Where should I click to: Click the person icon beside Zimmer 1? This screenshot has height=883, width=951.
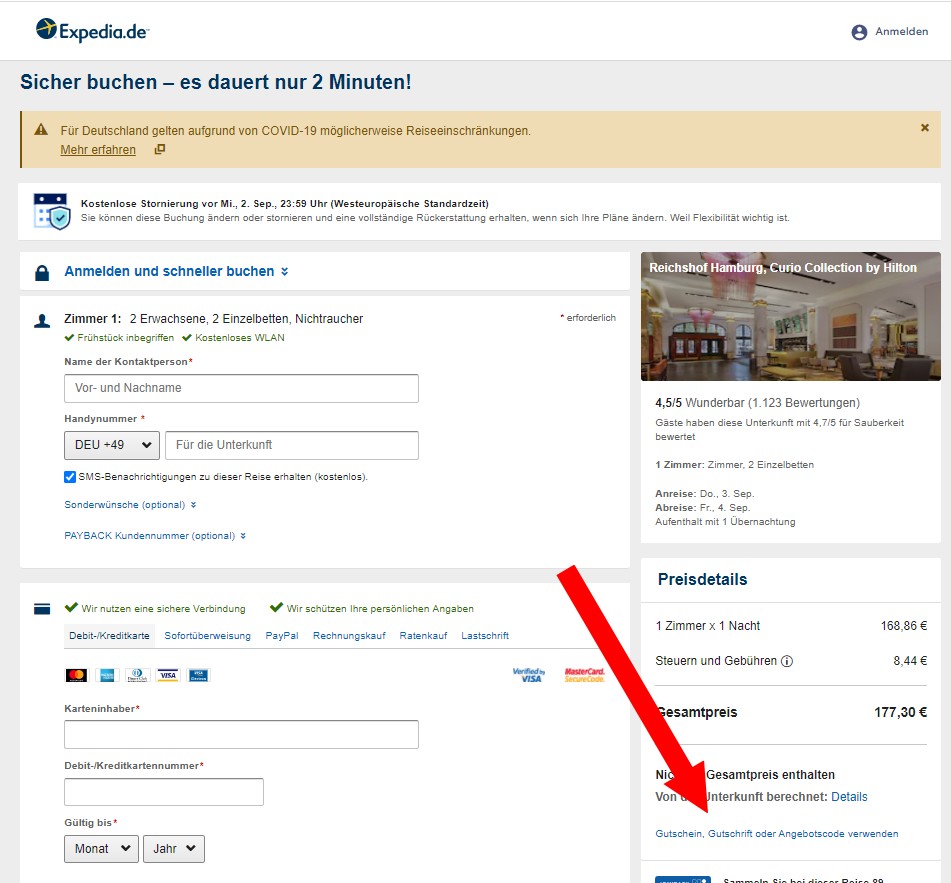pos(42,321)
